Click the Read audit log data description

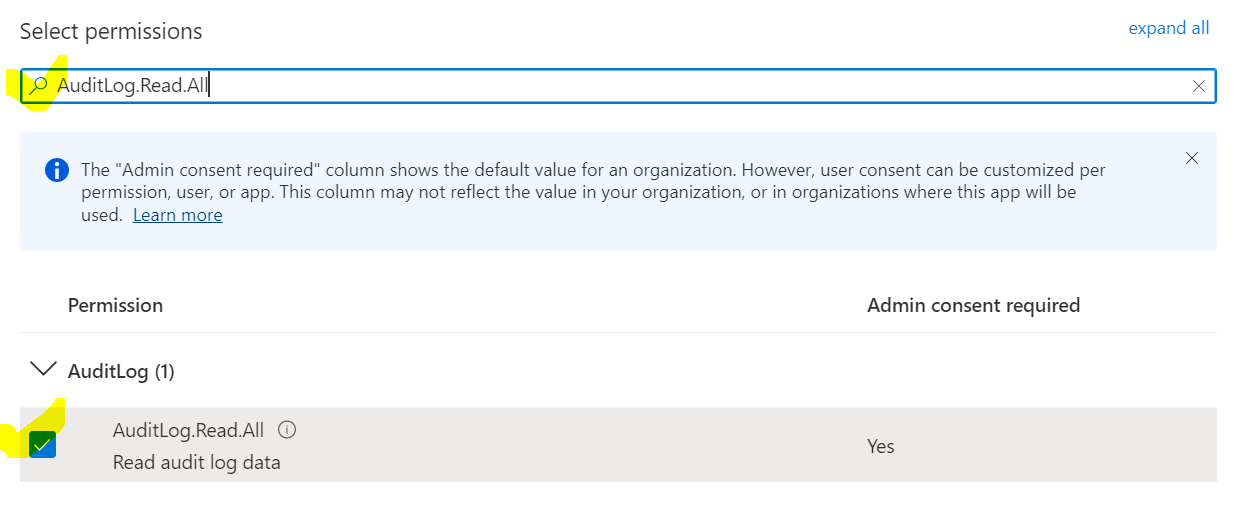point(196,462)
